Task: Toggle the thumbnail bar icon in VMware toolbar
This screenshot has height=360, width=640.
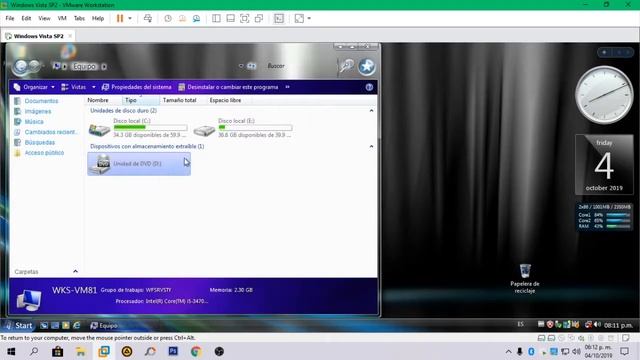Action: click(x=230, y=18)
